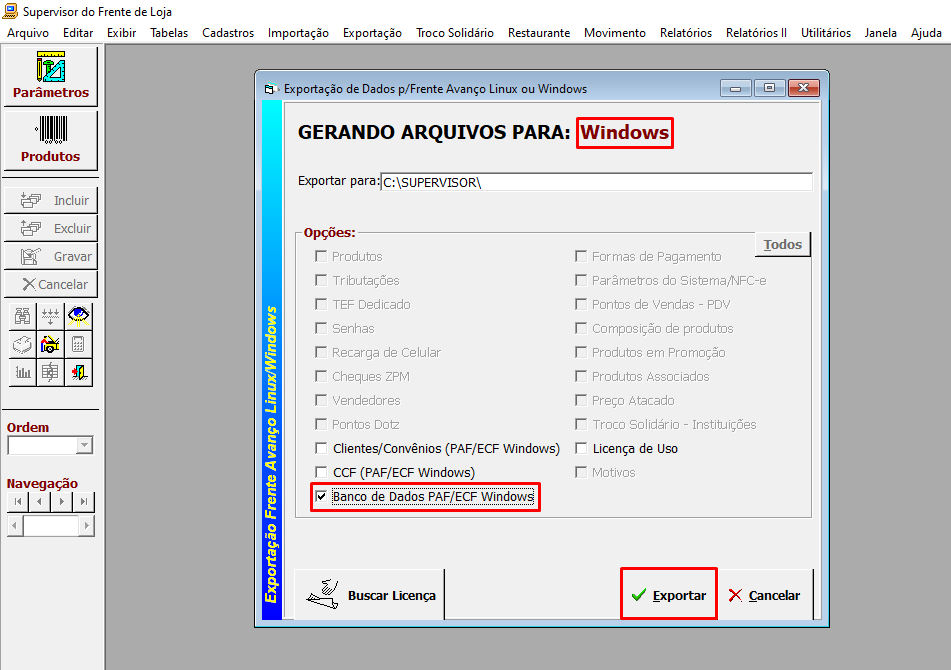Click the sidebar Cancelar button

[50, 284]
